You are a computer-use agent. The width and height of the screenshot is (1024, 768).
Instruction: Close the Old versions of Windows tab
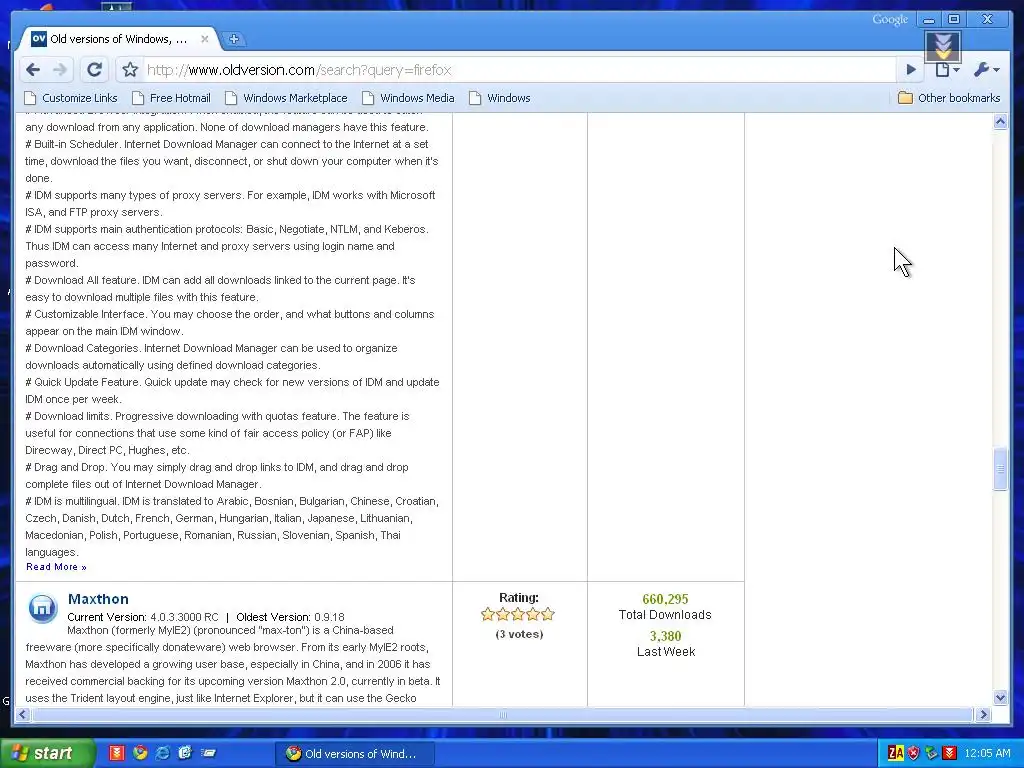(204, 39)
